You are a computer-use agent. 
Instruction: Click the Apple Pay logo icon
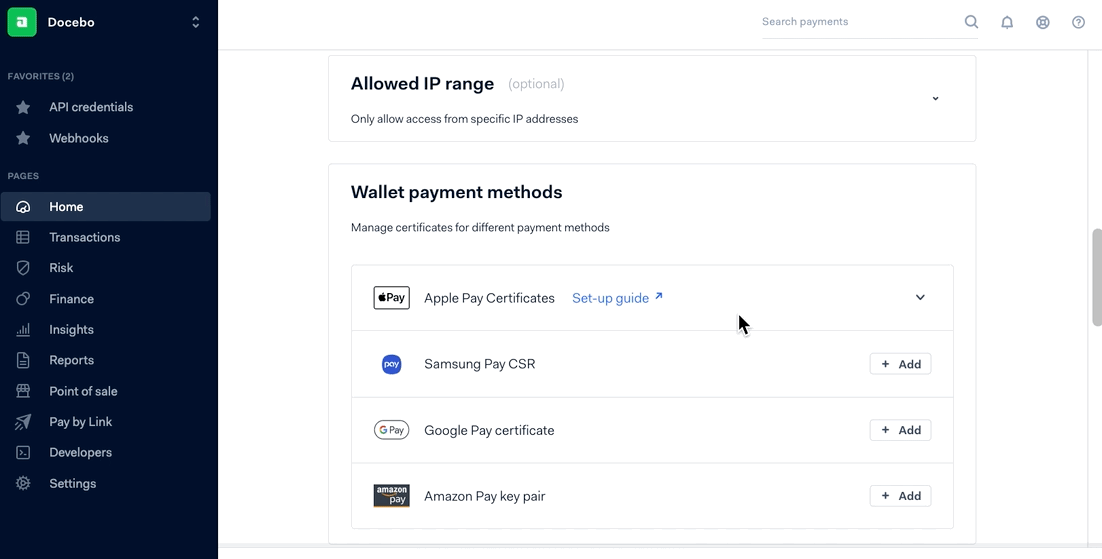tap(391, 298)
